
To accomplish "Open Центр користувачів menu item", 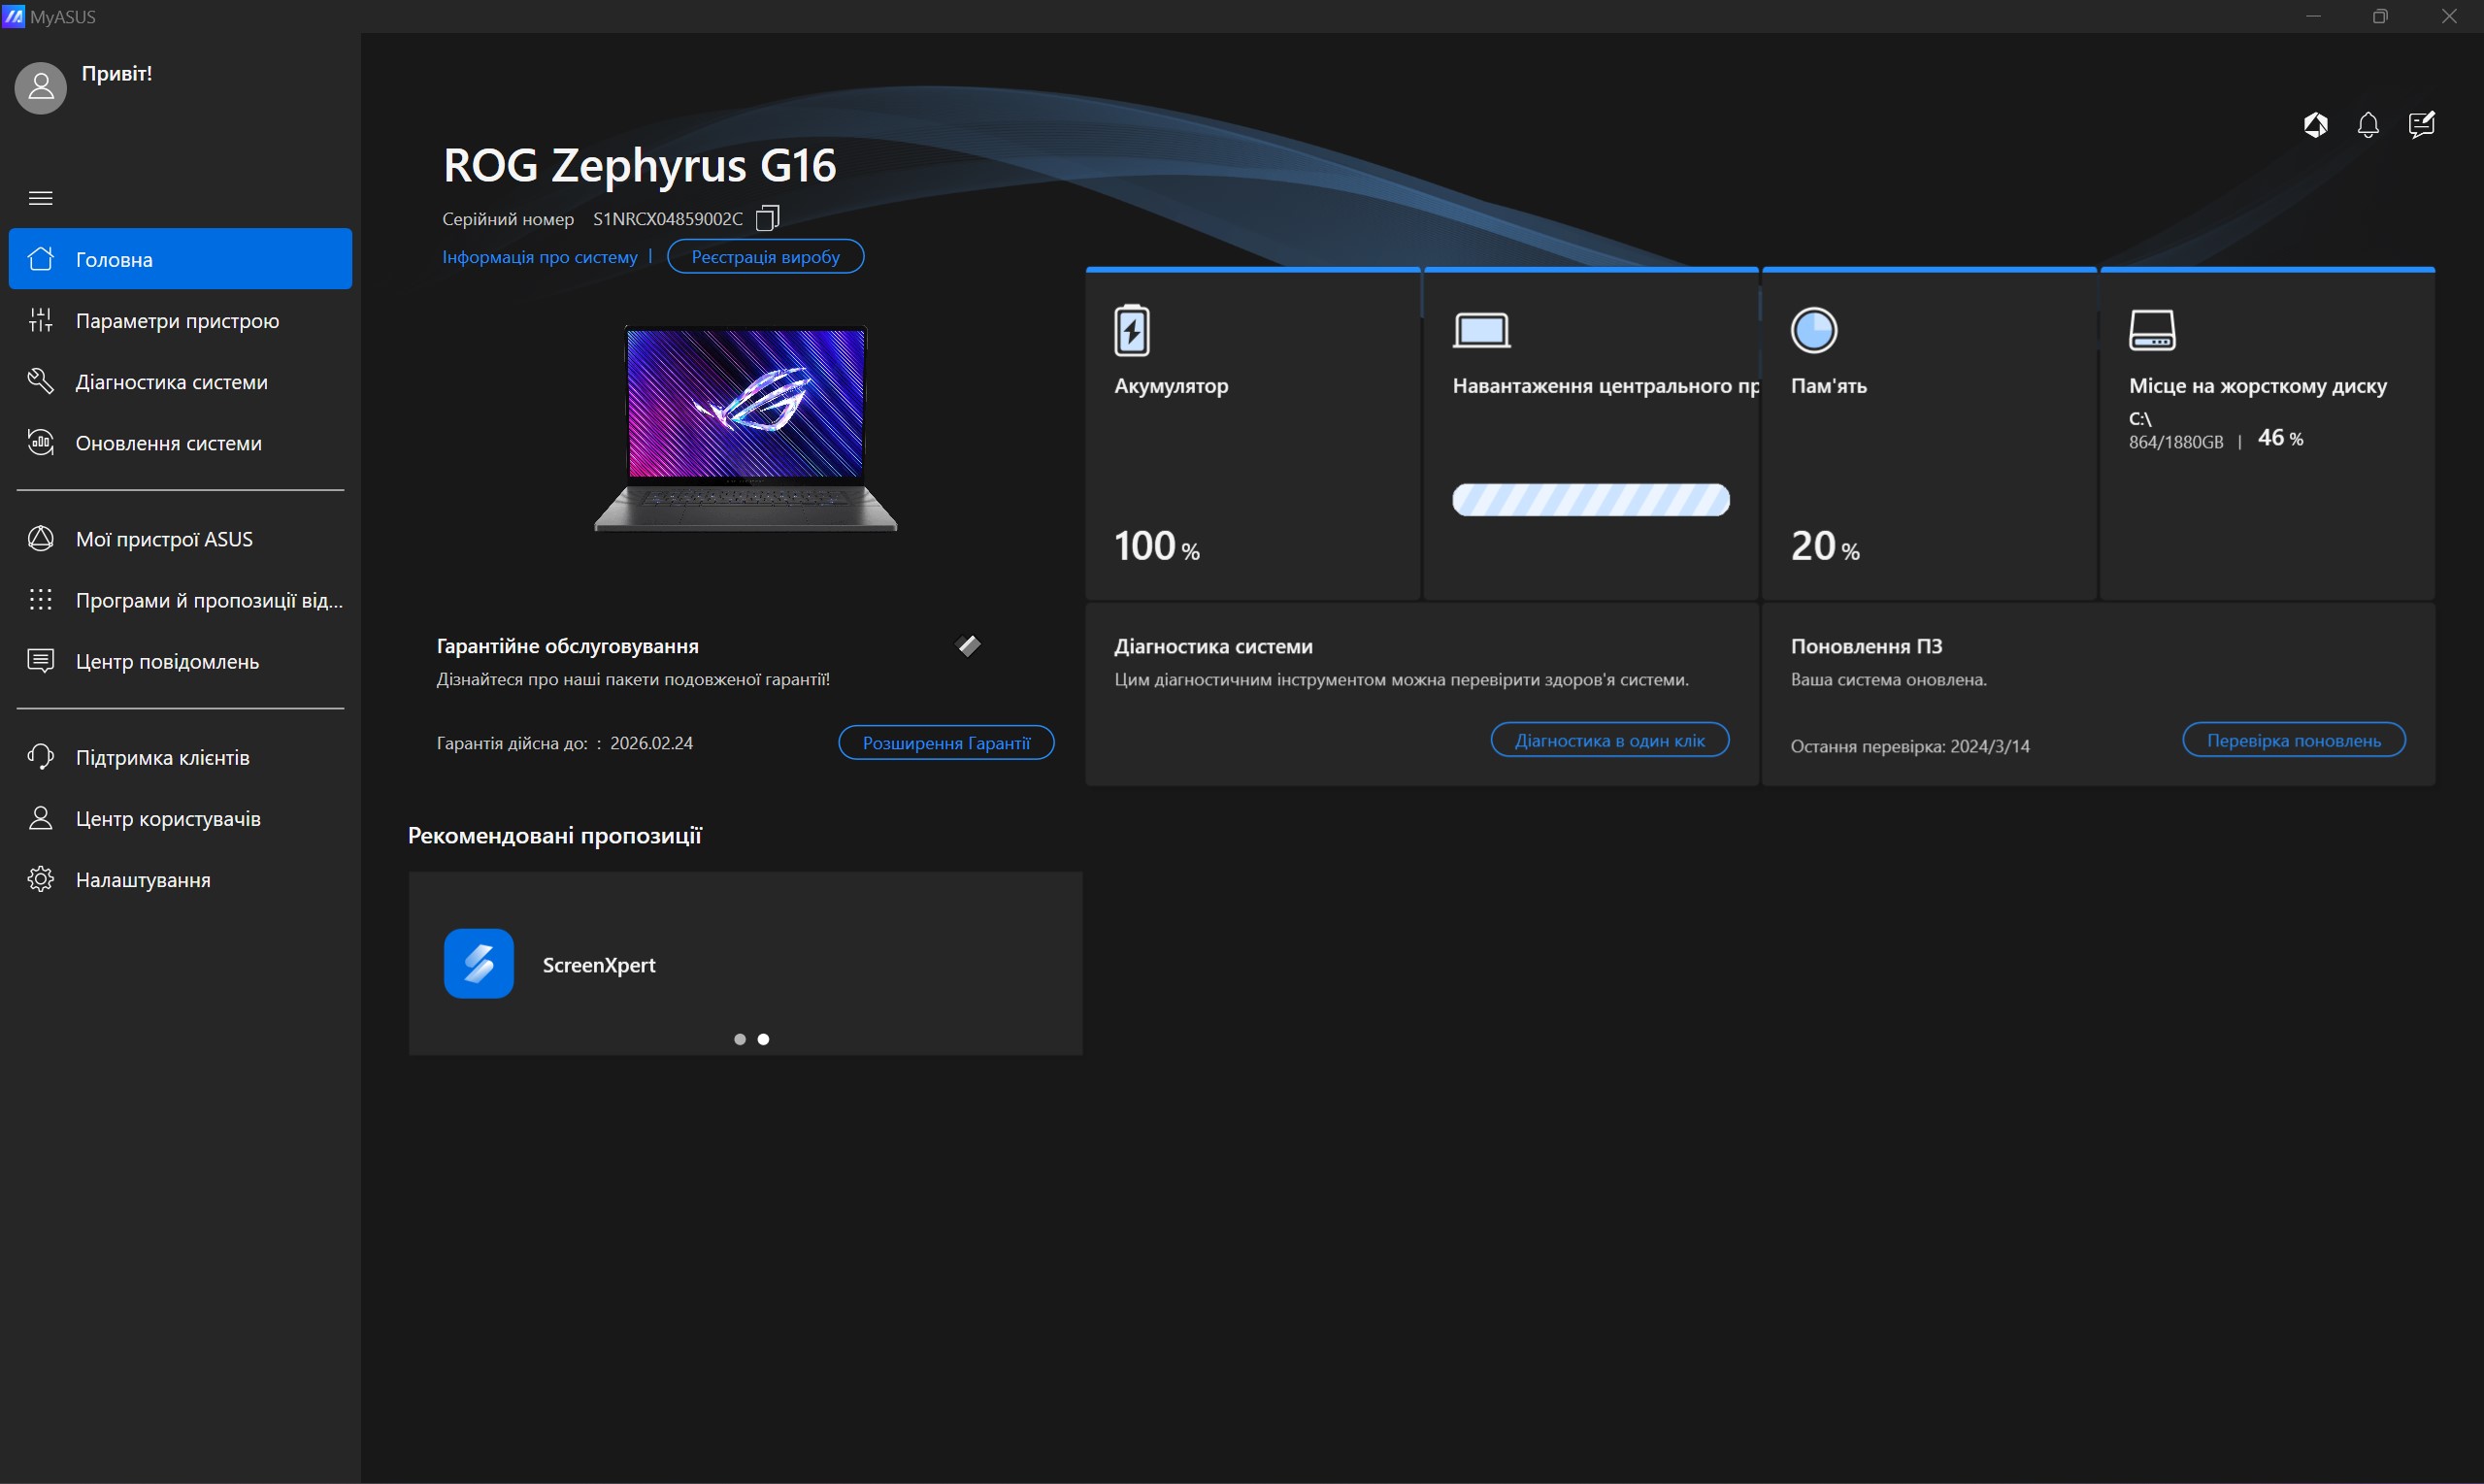I will point(180,817).
